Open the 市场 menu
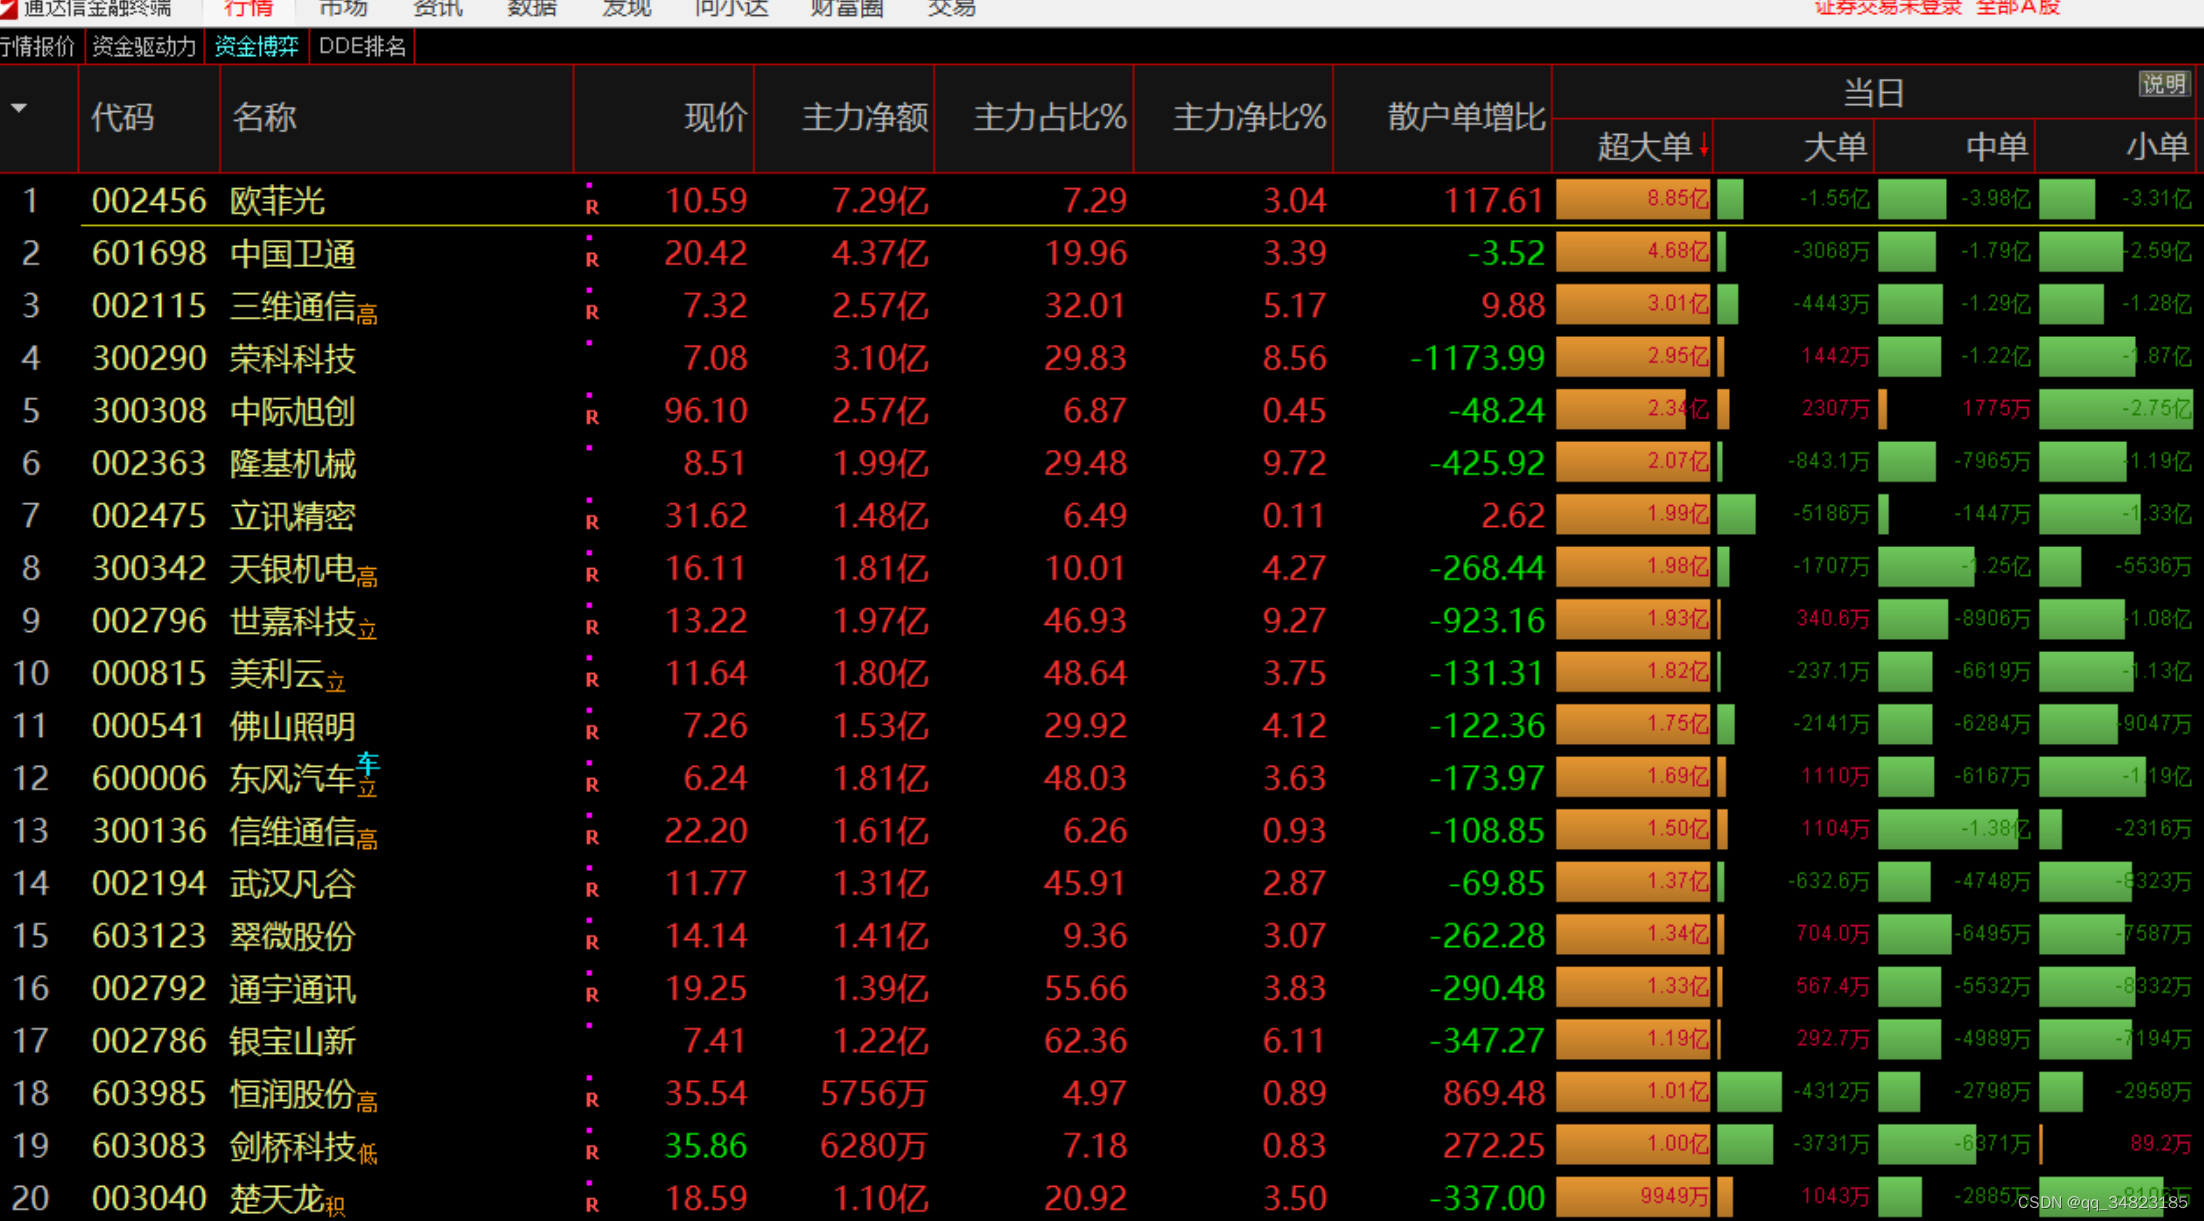The width and height of the screenshot is (2204, 1221). coord(343,9)
